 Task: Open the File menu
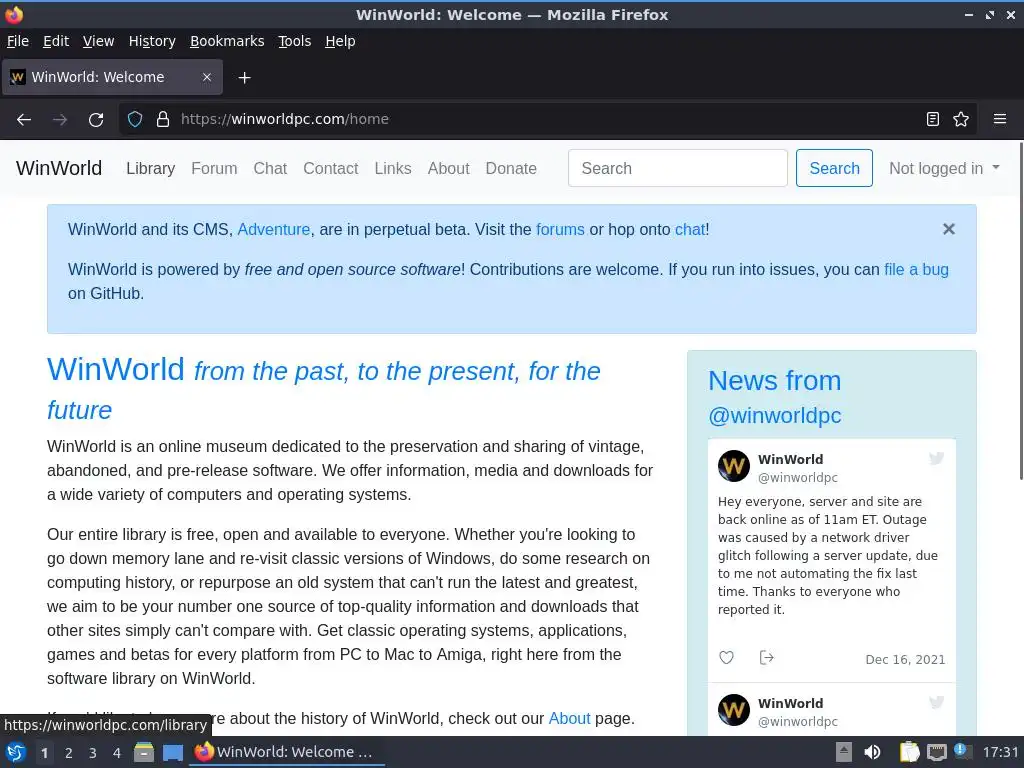pos(18,41)
